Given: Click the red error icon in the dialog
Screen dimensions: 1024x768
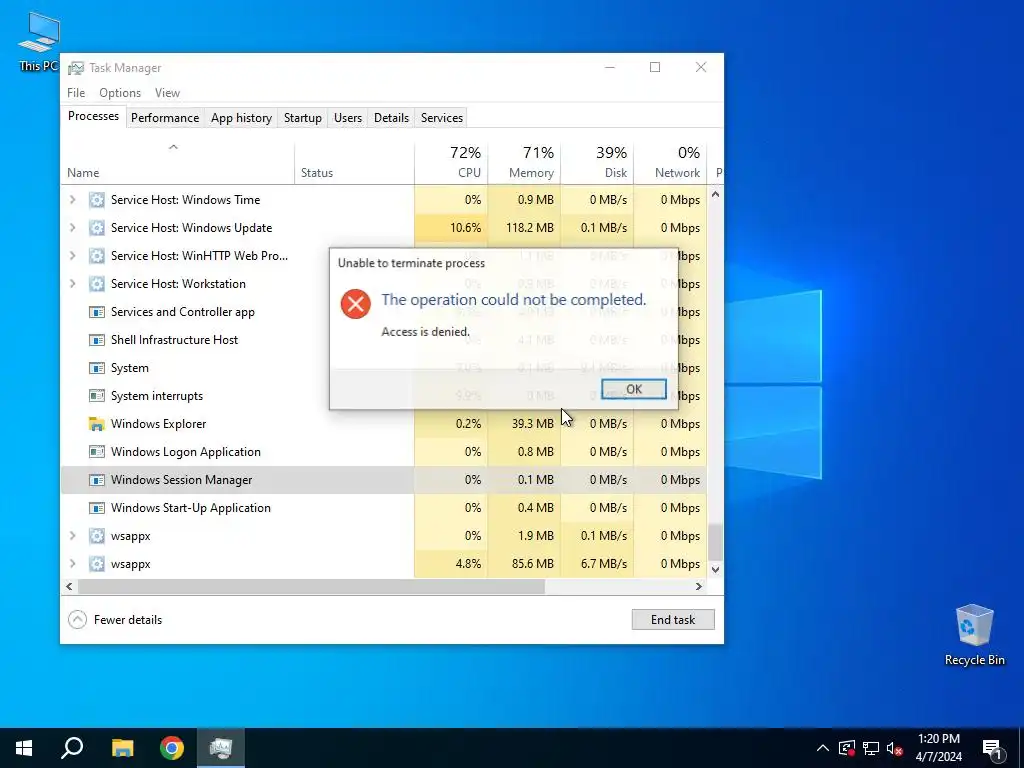Looking at the screenshot, I should 356,304.
